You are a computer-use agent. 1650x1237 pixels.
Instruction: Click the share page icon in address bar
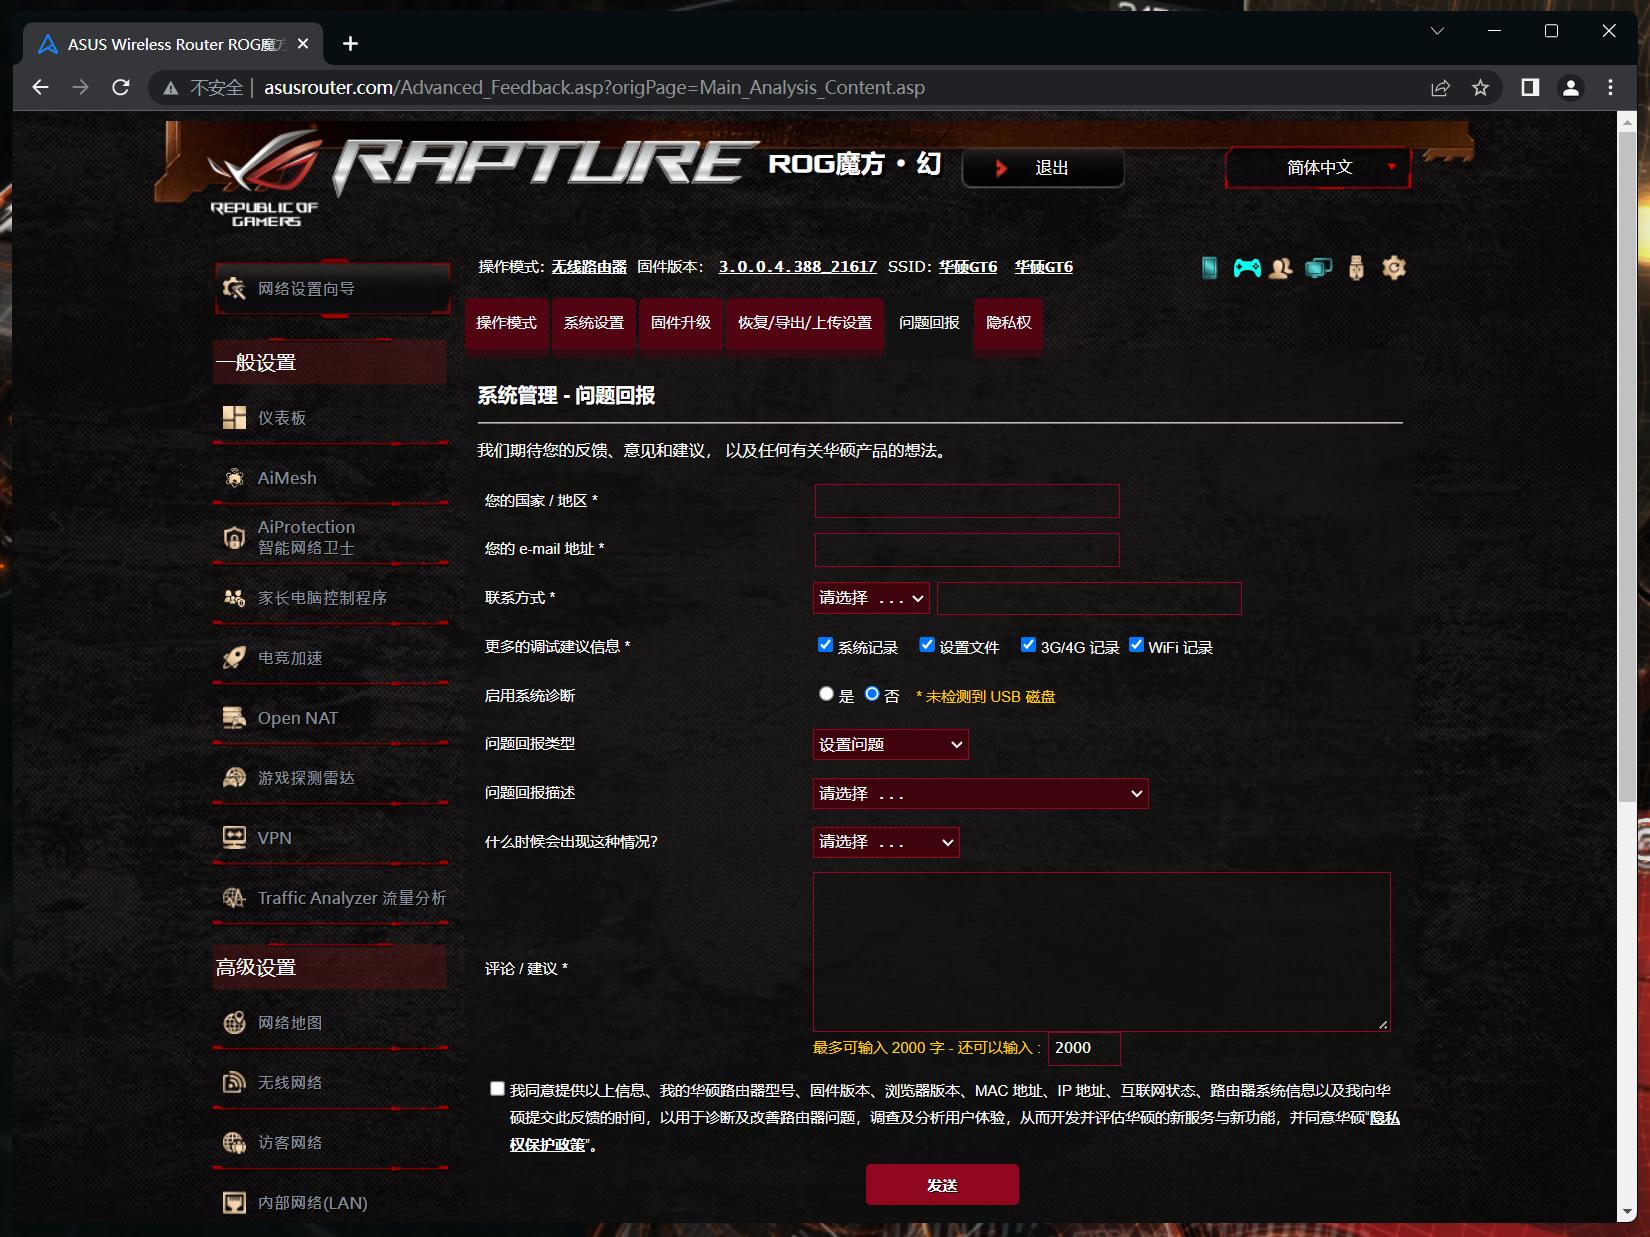1441,88
